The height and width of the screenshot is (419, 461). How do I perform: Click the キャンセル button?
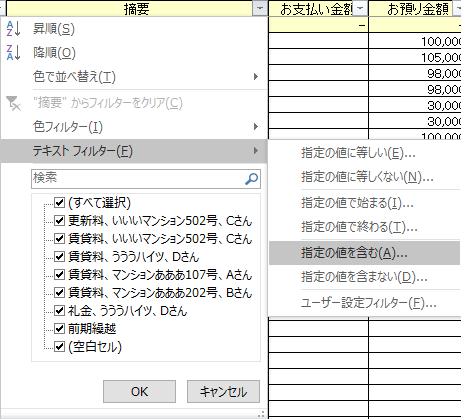pyautogui.click(x=223, y=391)
